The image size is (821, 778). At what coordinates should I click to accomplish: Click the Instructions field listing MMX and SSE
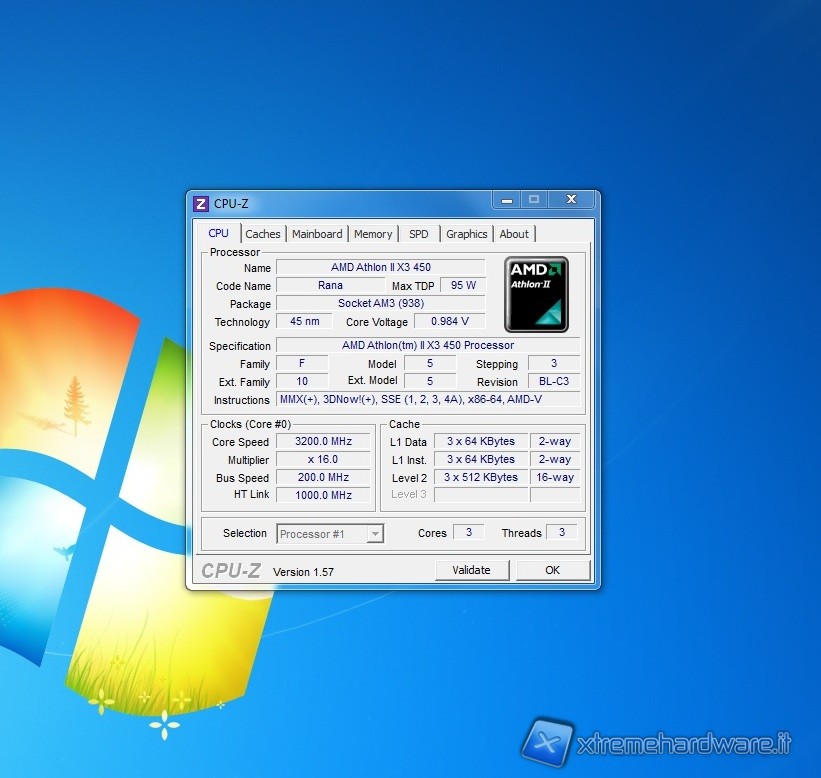(427, 400)
